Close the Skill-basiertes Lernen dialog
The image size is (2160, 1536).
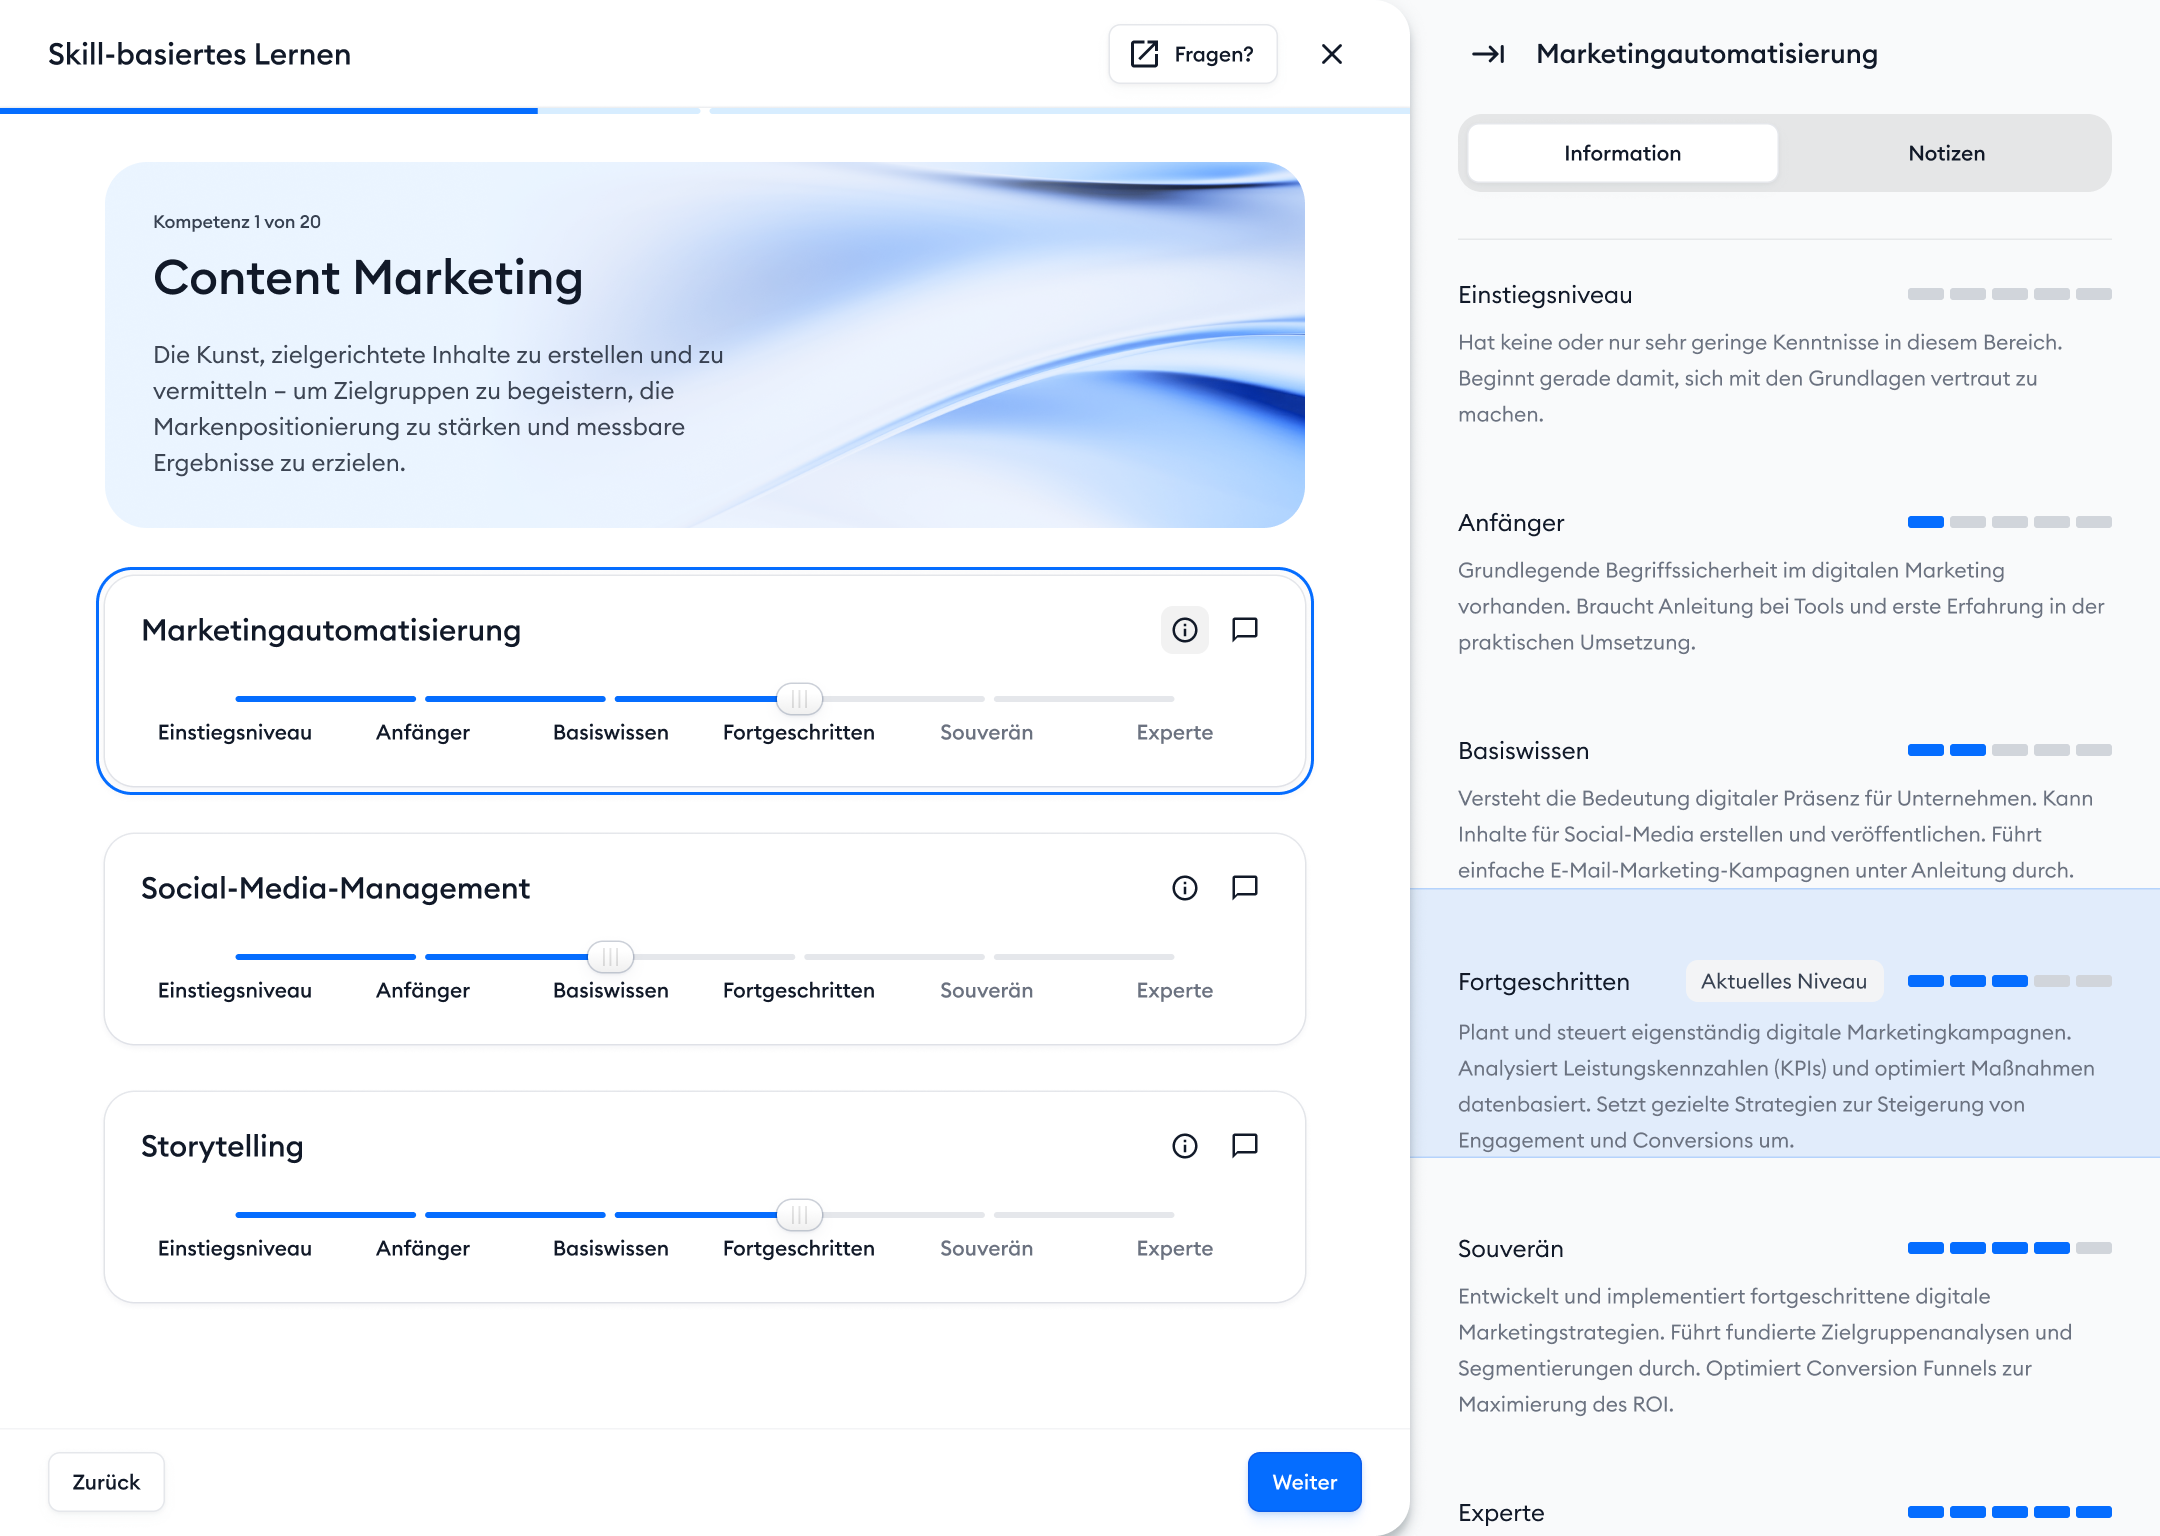click(1331, 54)
